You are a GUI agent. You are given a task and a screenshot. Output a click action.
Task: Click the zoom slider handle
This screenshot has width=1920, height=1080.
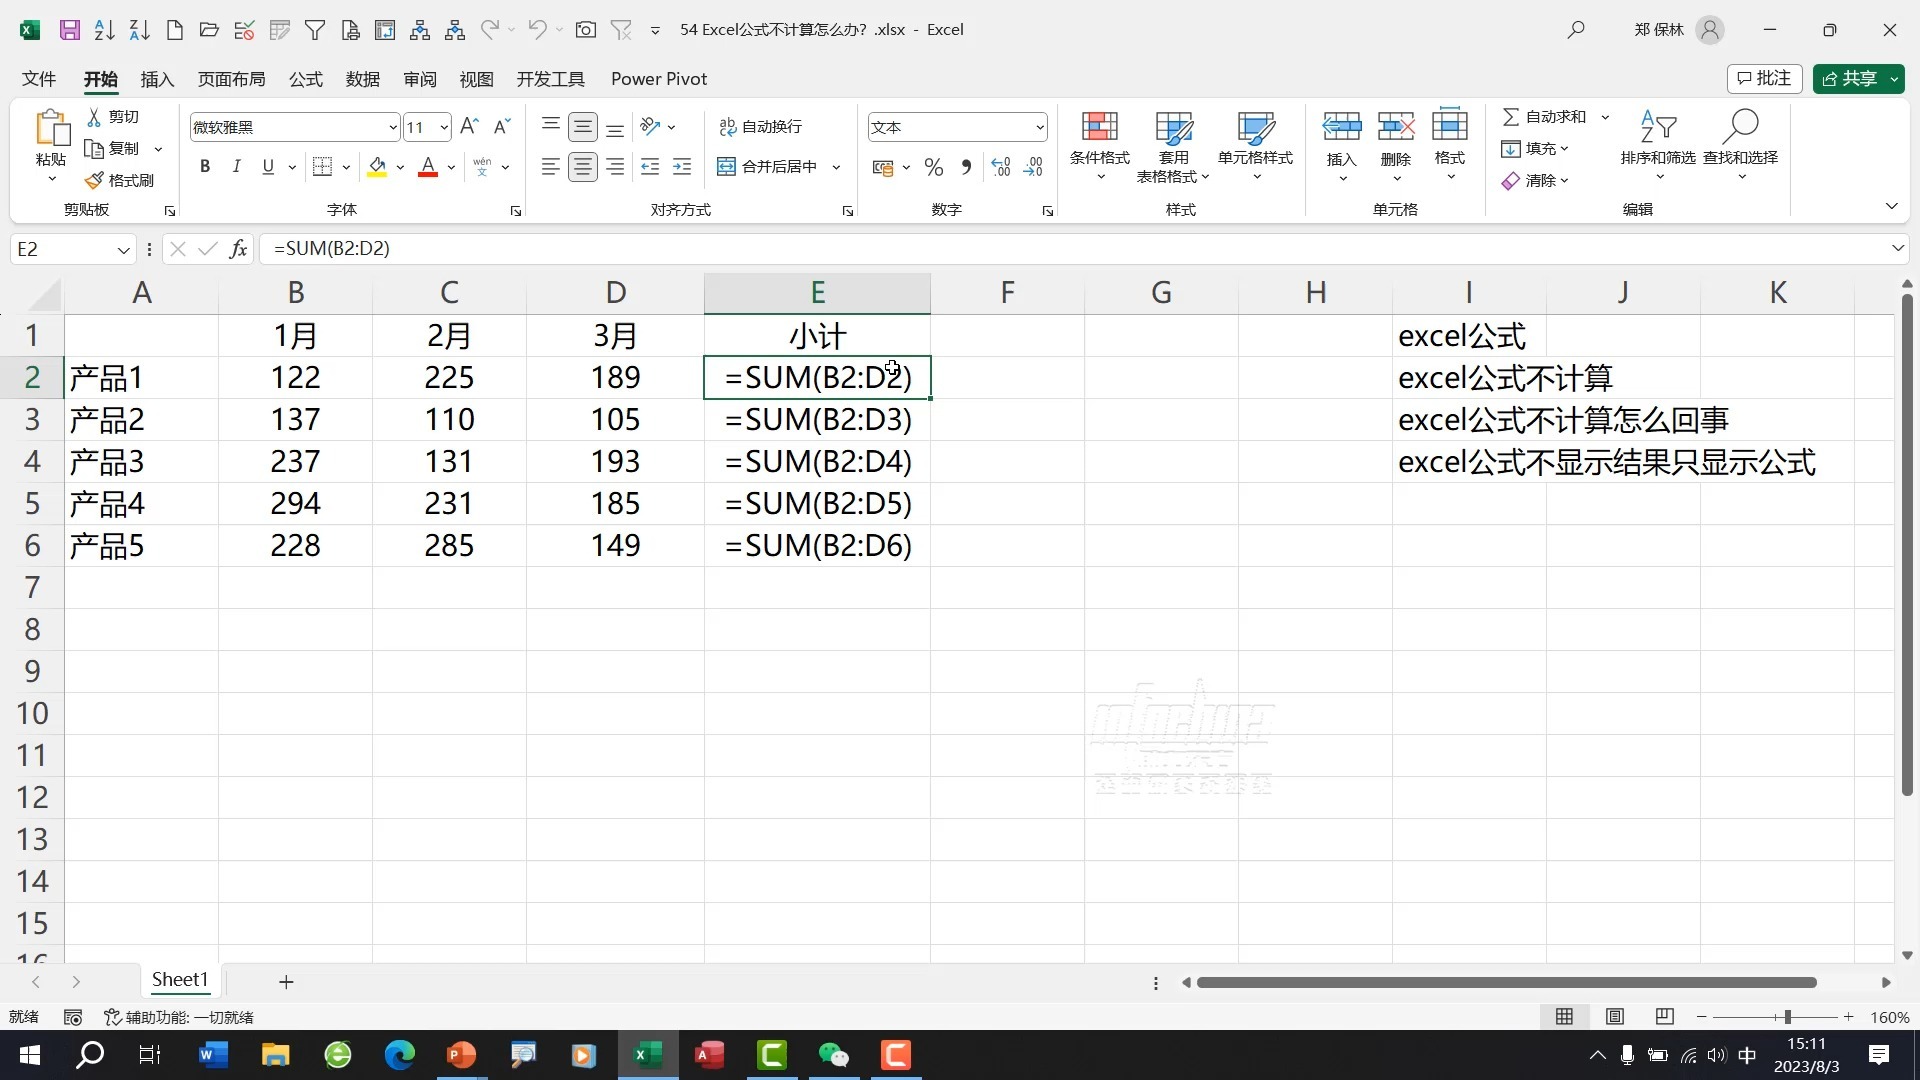[1787, 1017]
